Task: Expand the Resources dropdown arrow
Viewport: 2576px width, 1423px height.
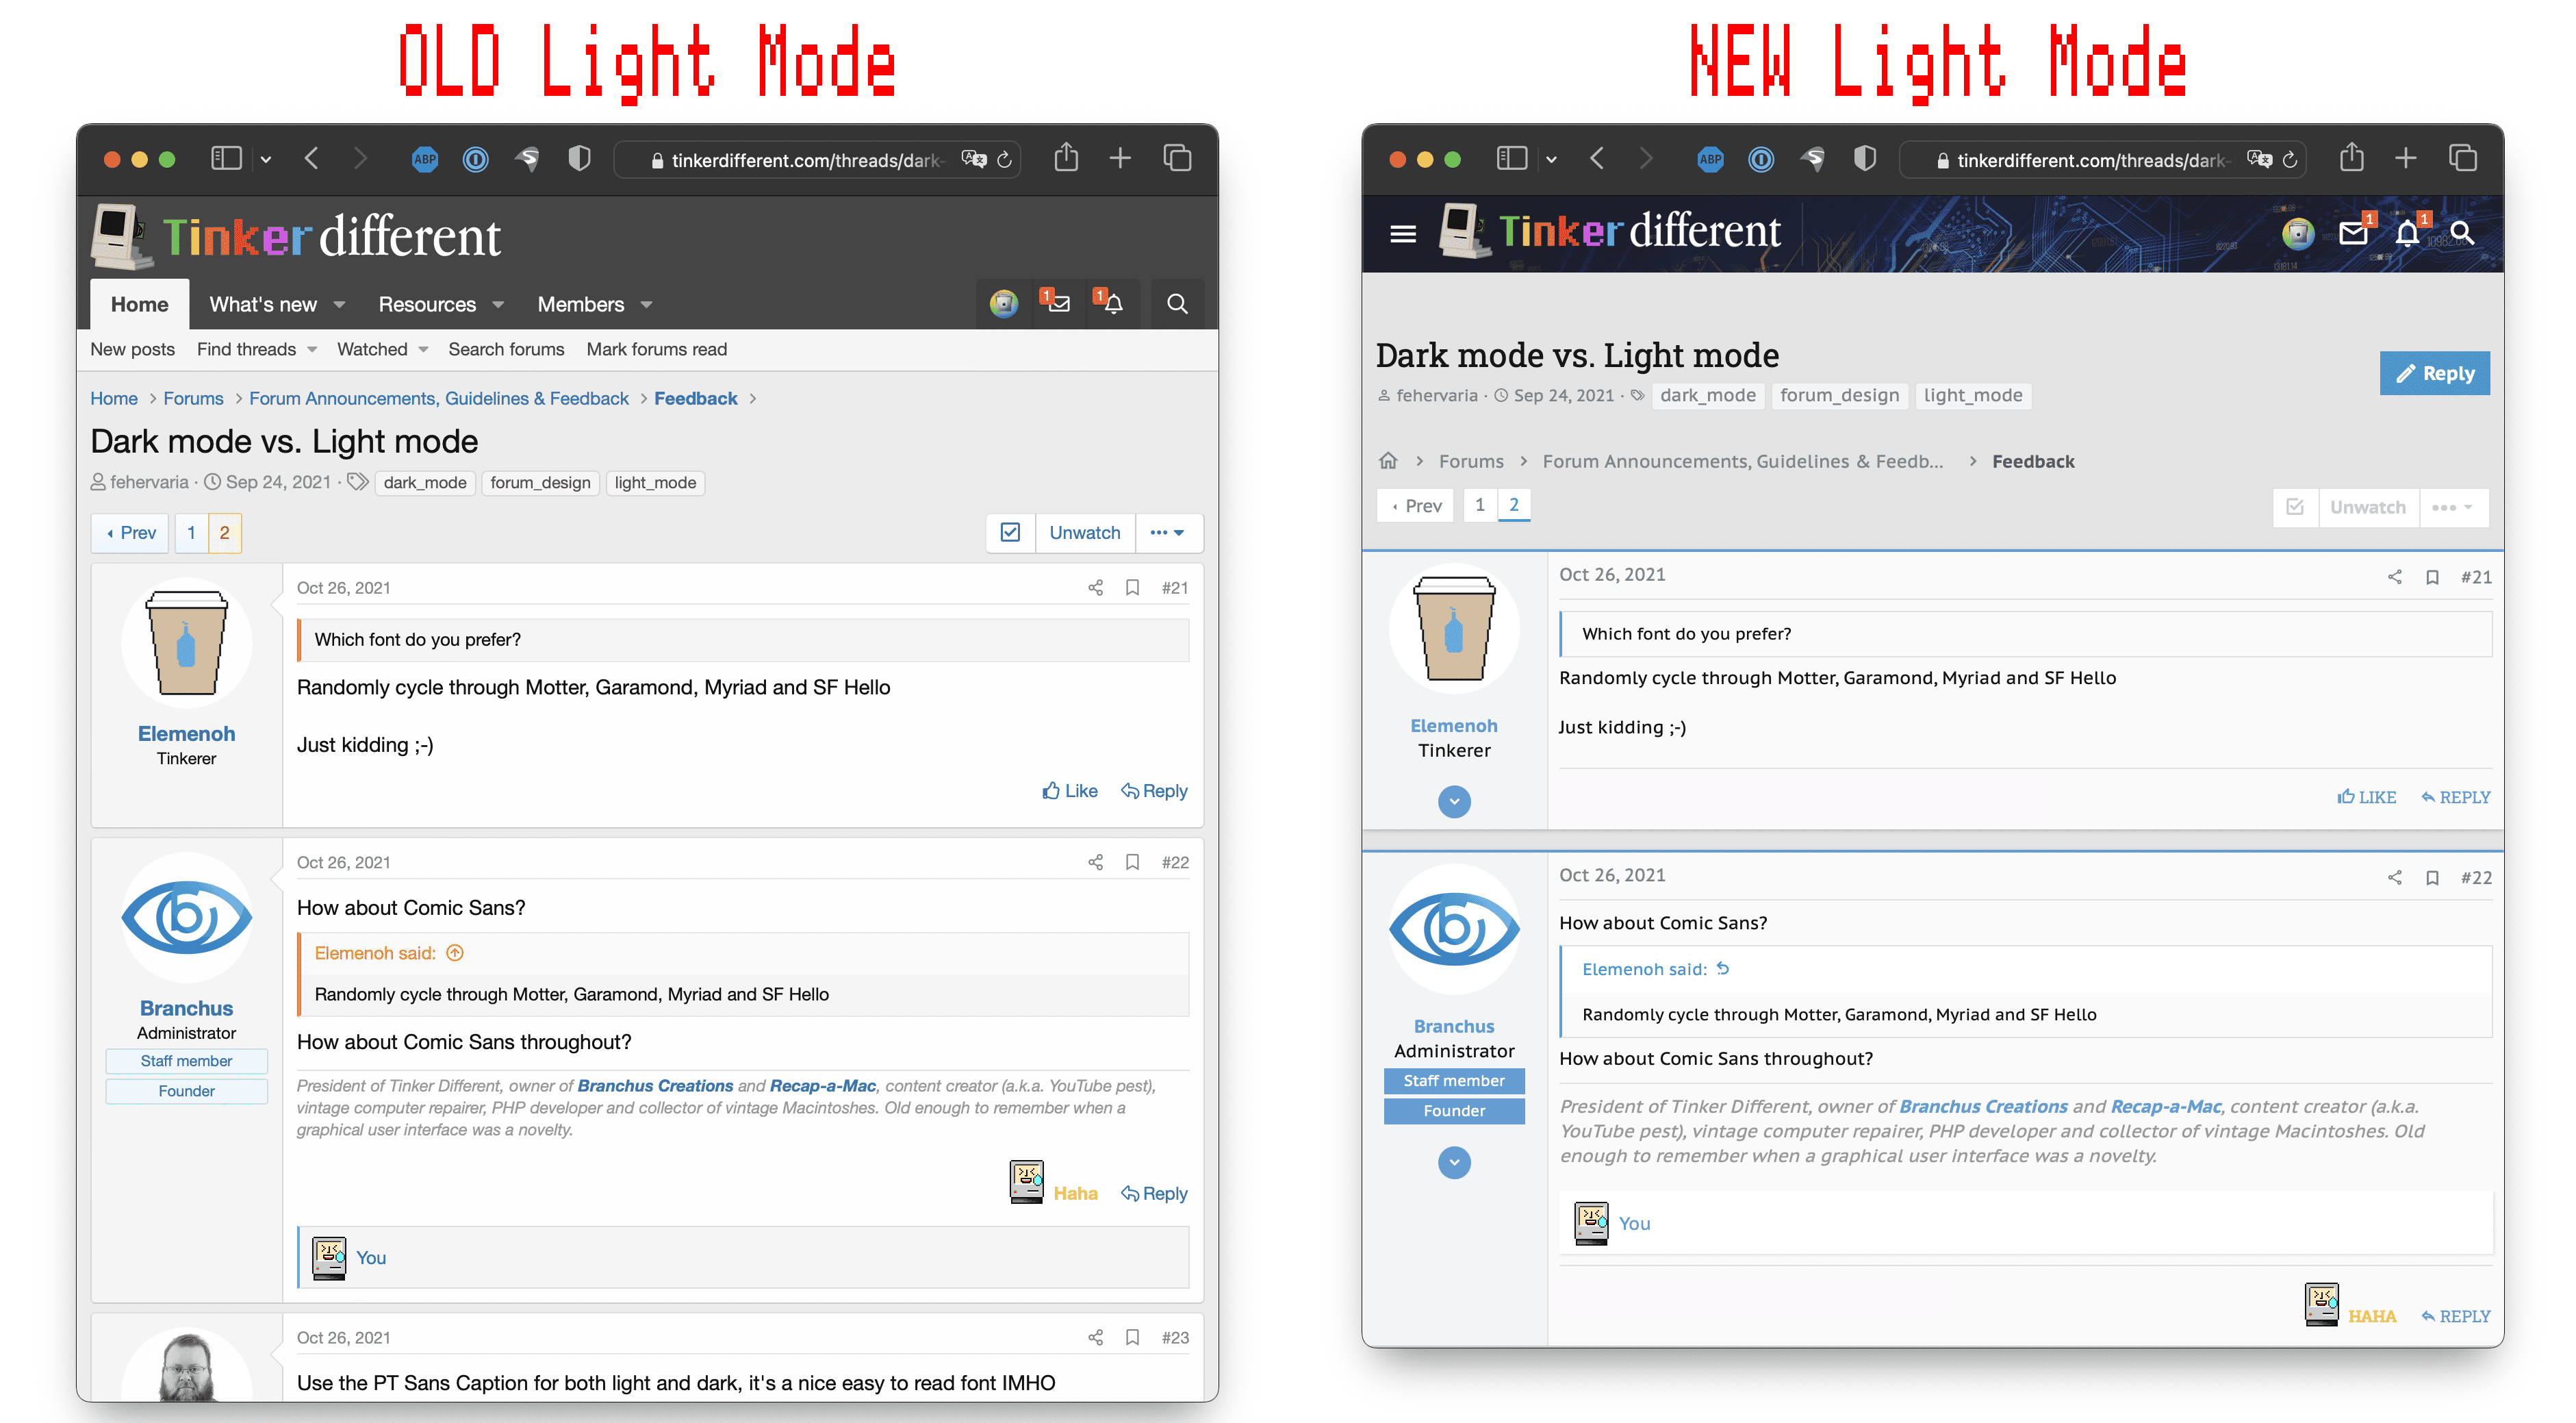Action: pyautogui.click(x=498, y=305)
